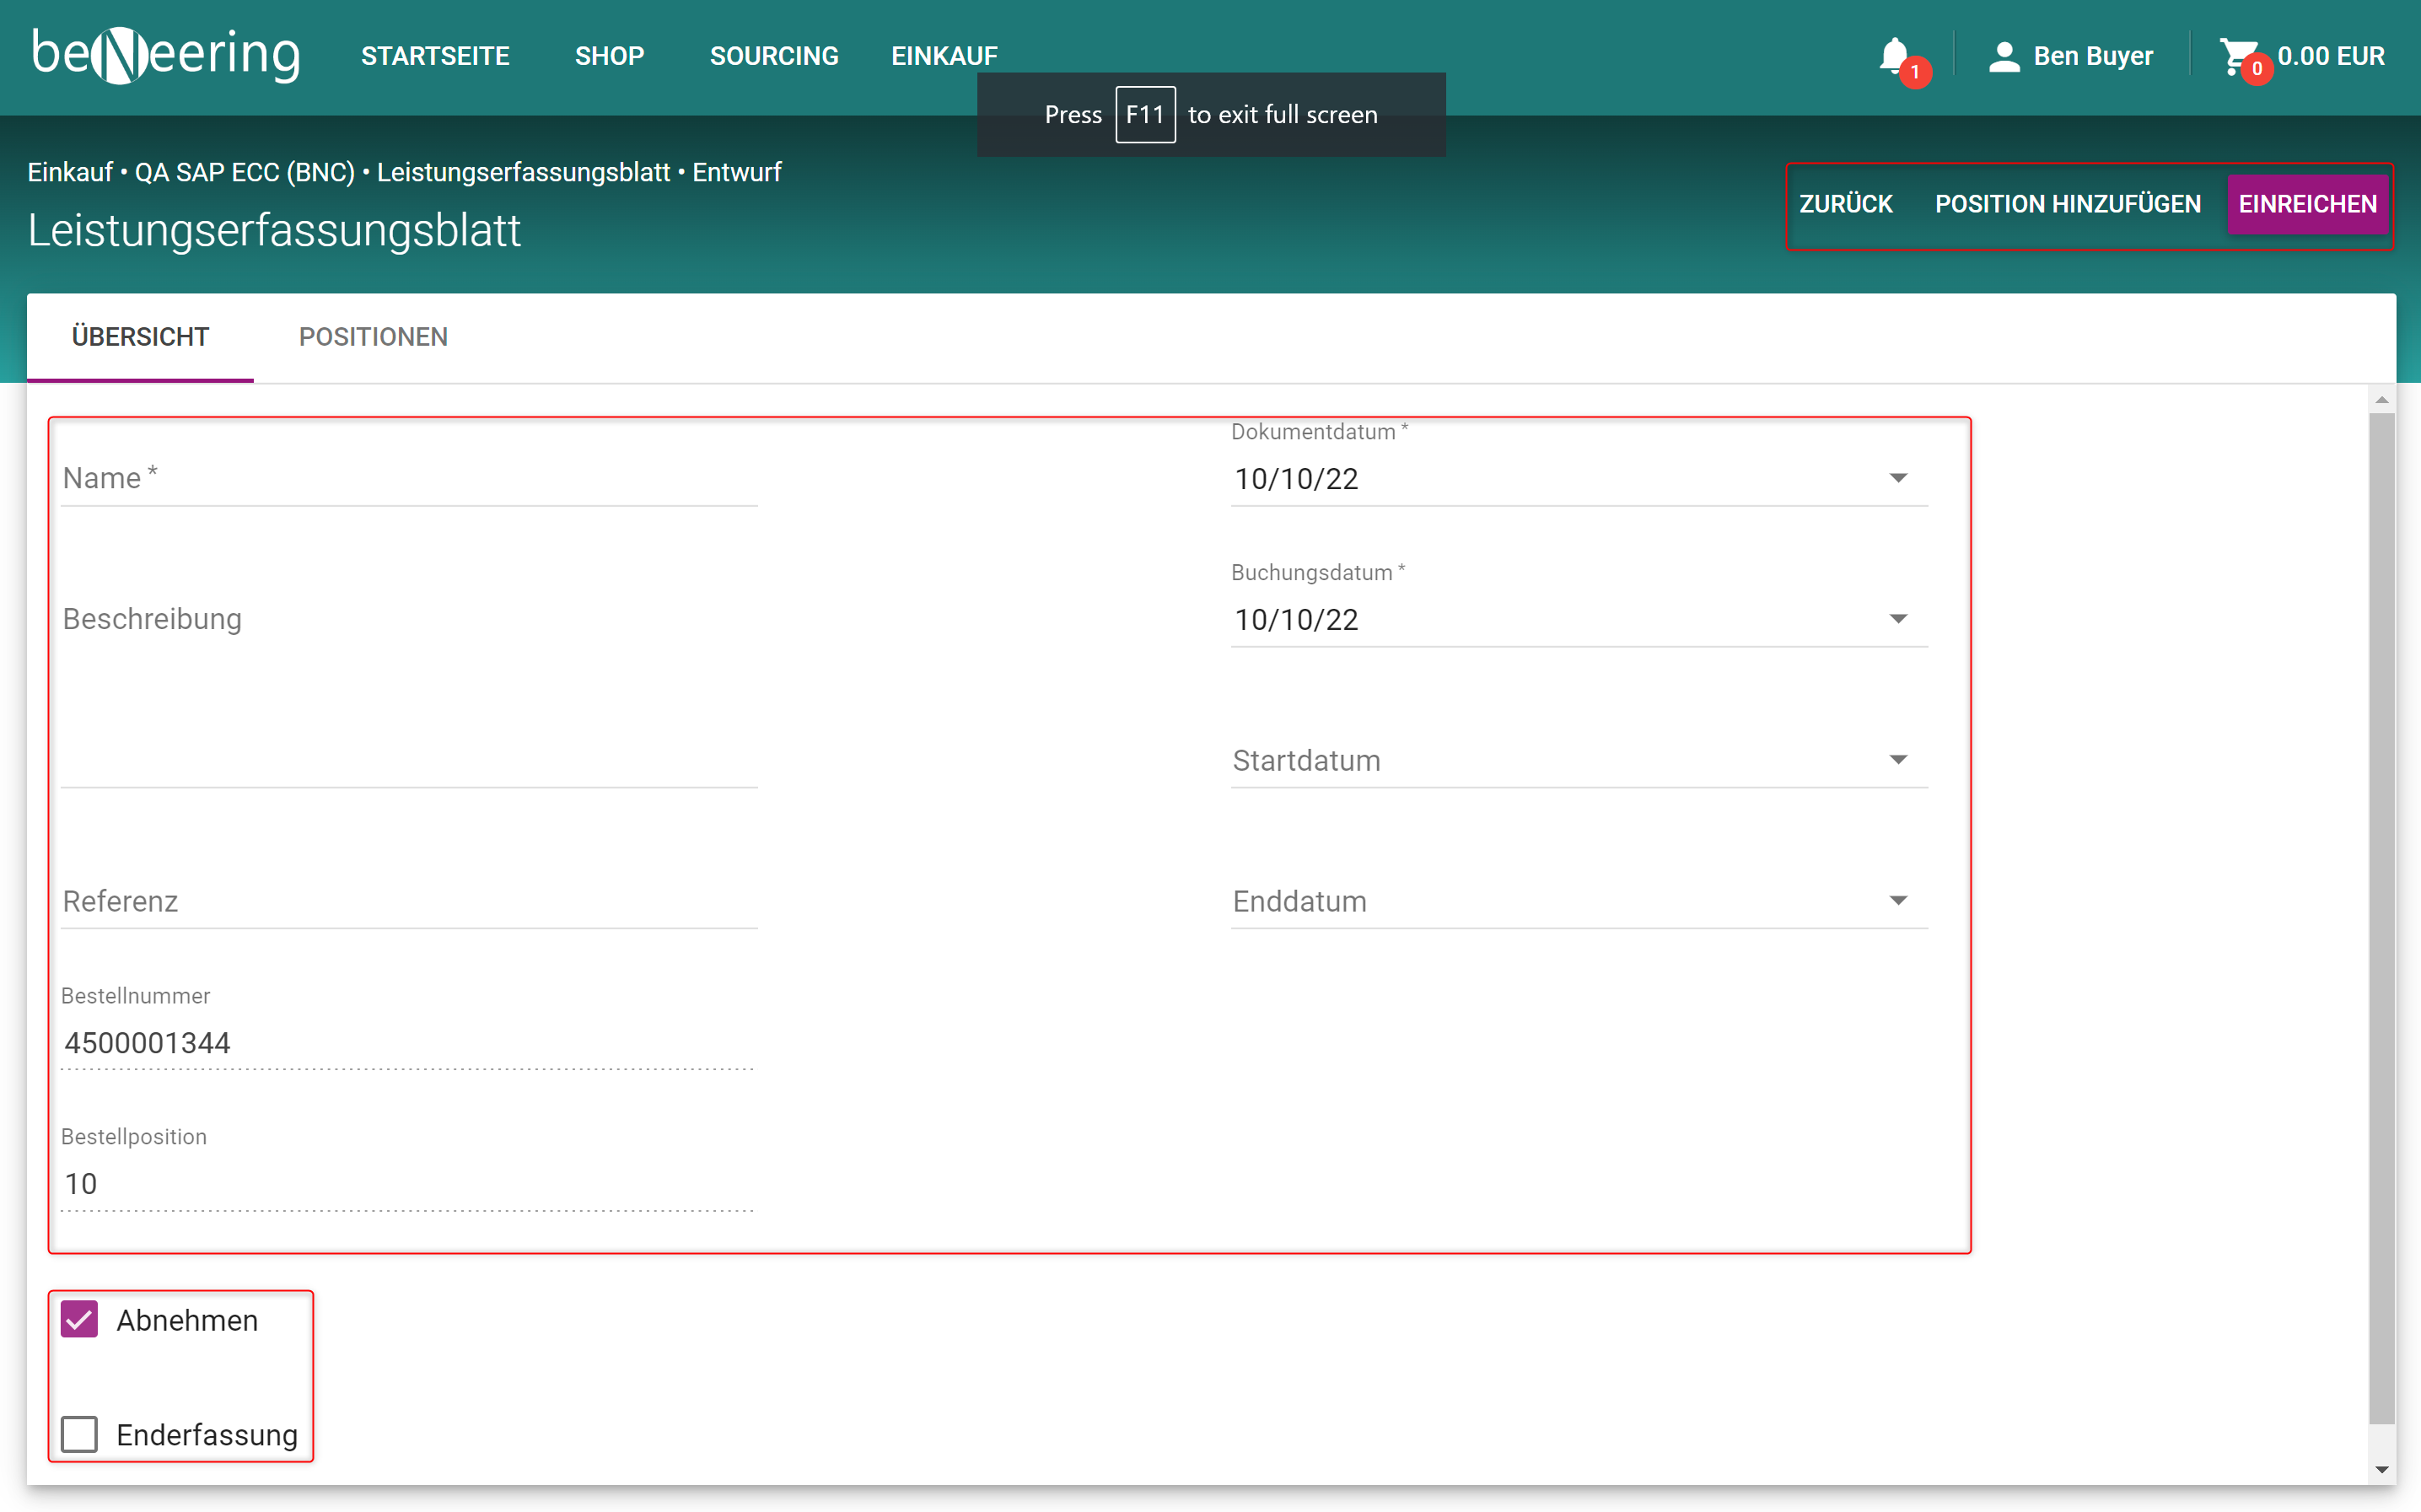Screen dimensions: 2421x1512
Task: Open the Enddatum date dropdown
Action: (x=1897, y=901)
